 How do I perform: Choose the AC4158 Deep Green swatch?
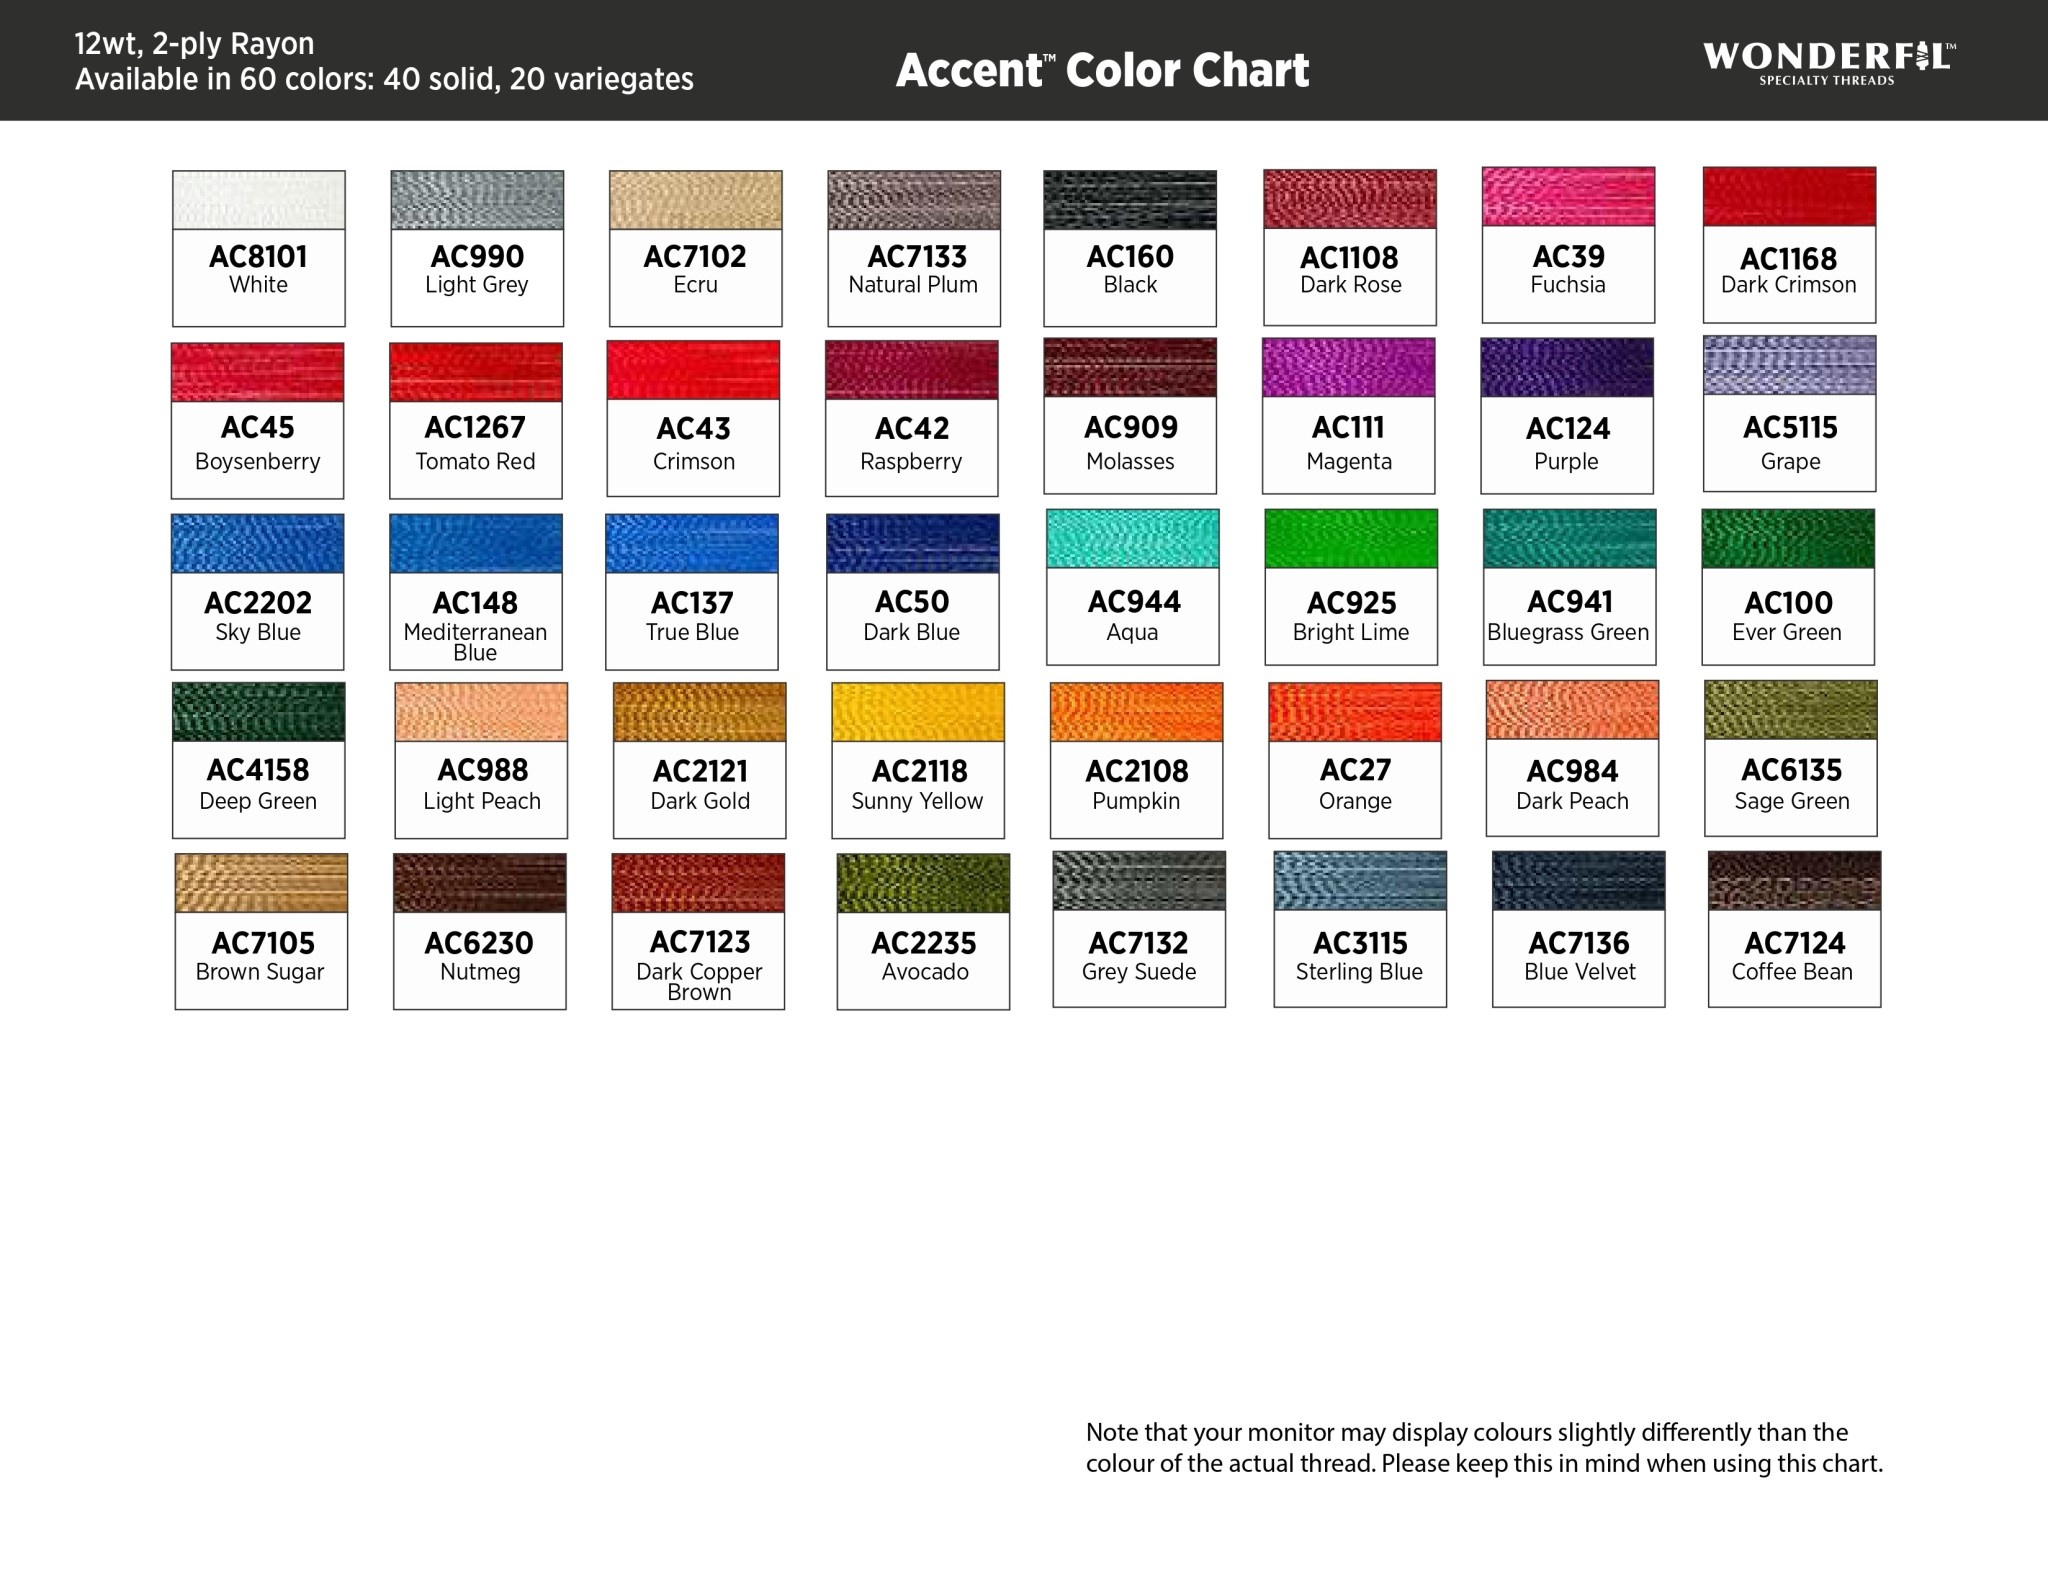tap(259, 761)
